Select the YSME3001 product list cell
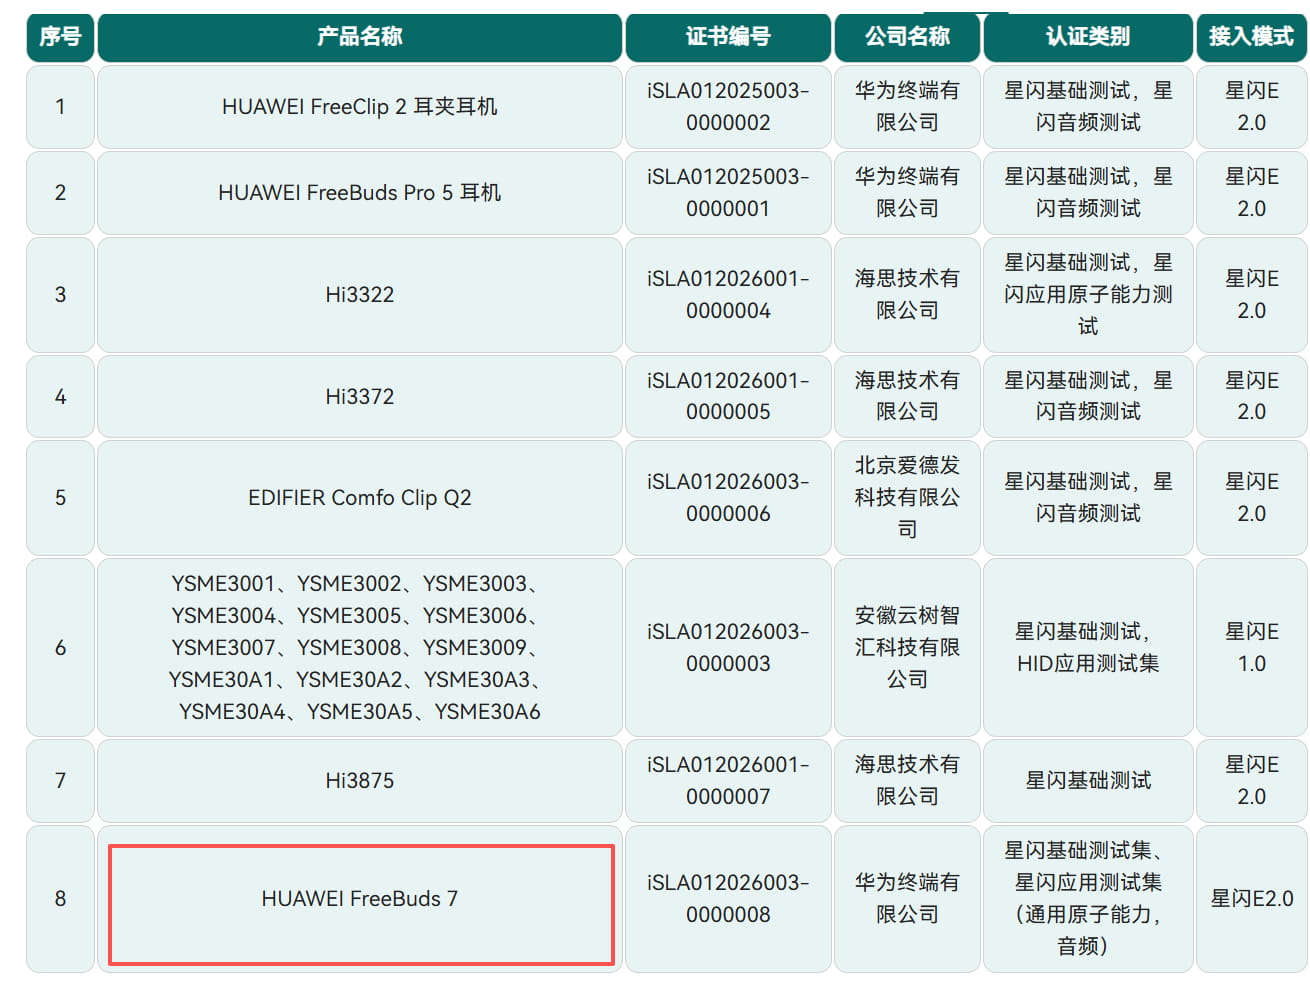 tap(360, 648)
